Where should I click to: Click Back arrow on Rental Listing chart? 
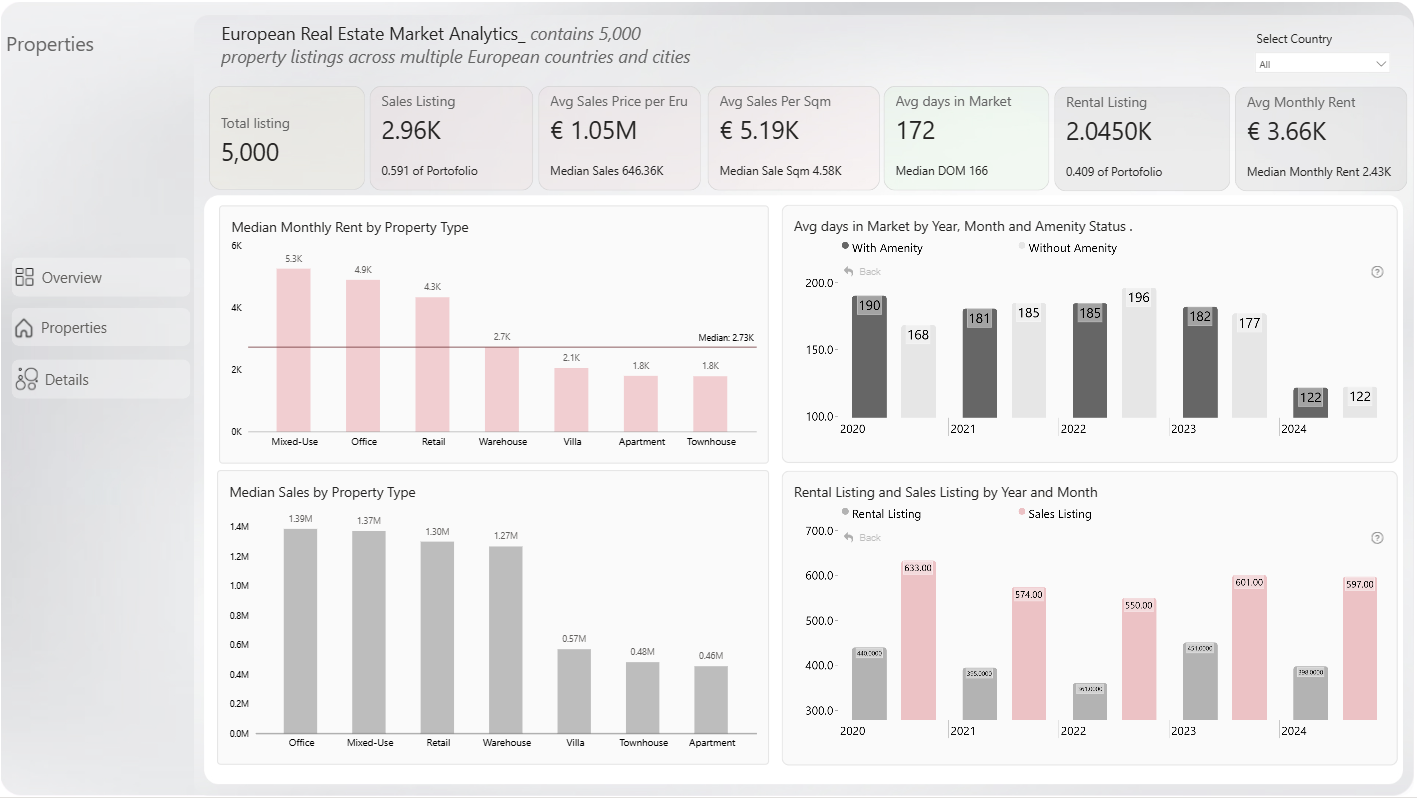tap(849, 537)
